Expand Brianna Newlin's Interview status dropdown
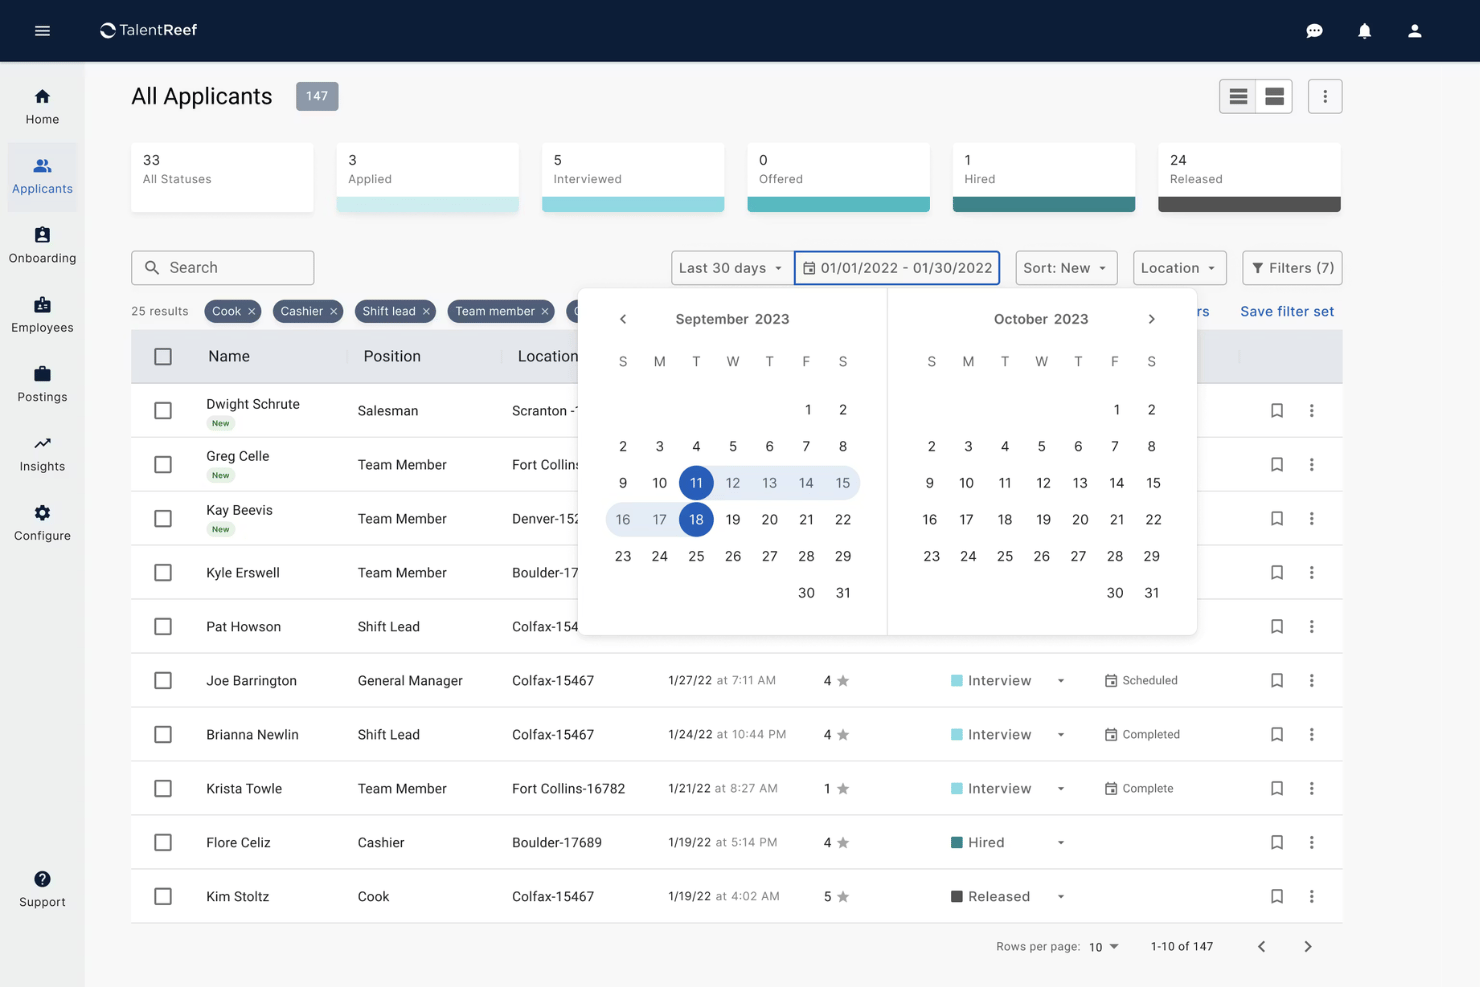This screenshot has width=1480, height=987. tap(1061, 735)
